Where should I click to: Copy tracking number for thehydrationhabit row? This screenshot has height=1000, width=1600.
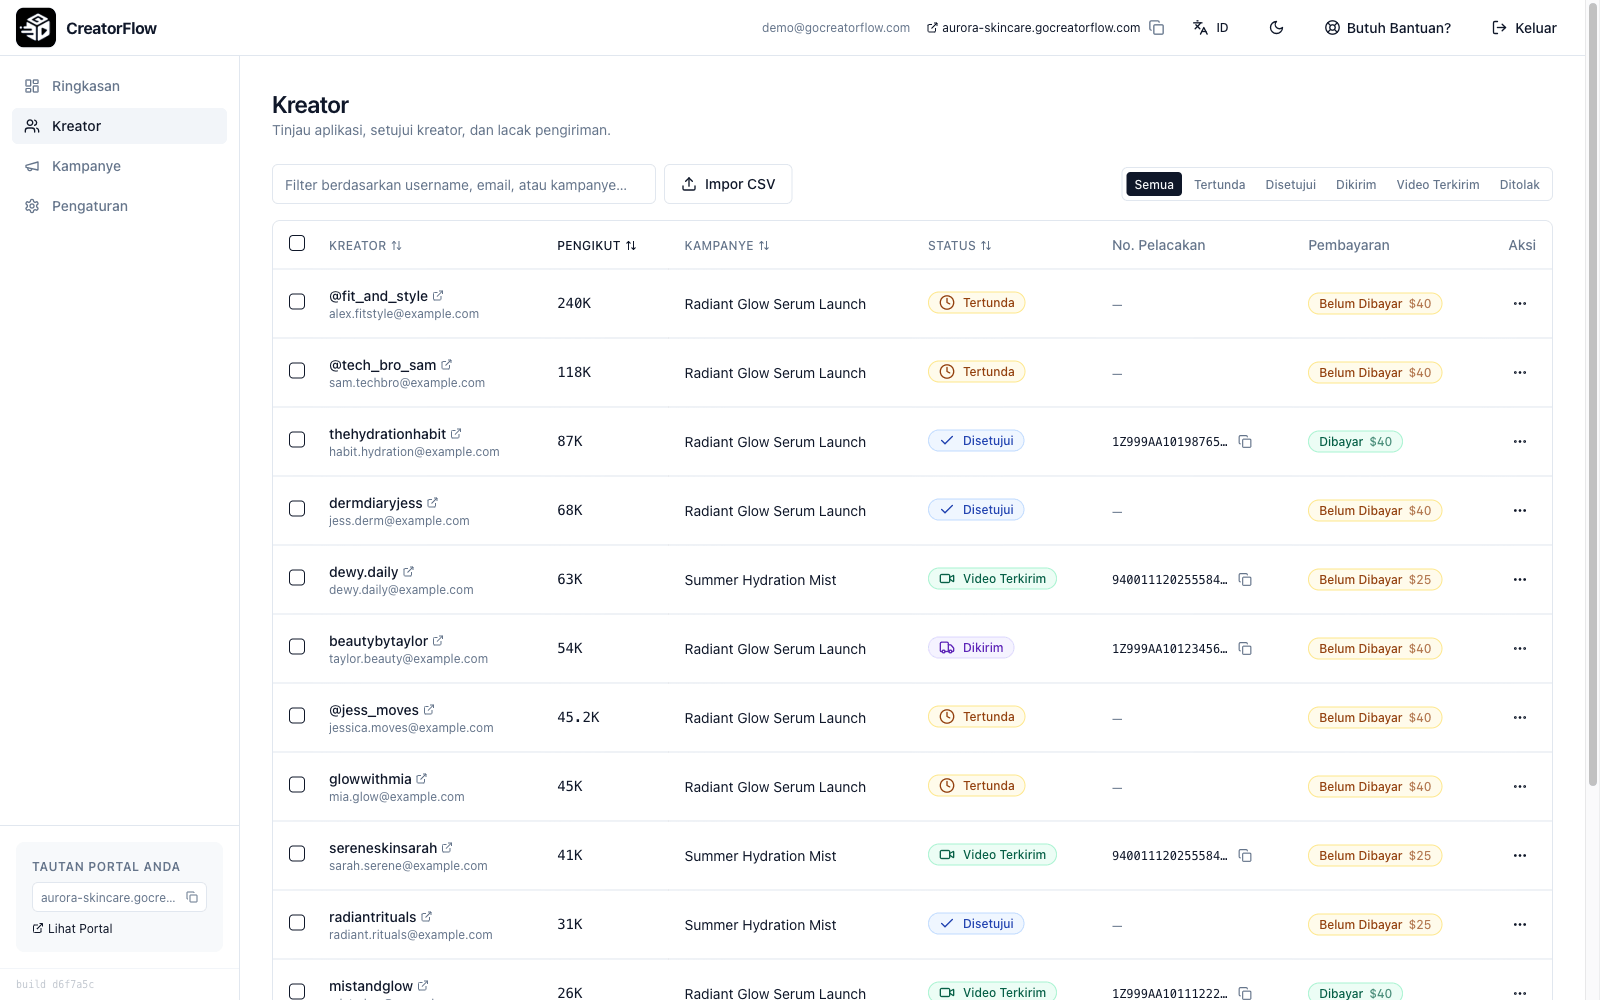pyautogui.click(x=1245, y=442)
